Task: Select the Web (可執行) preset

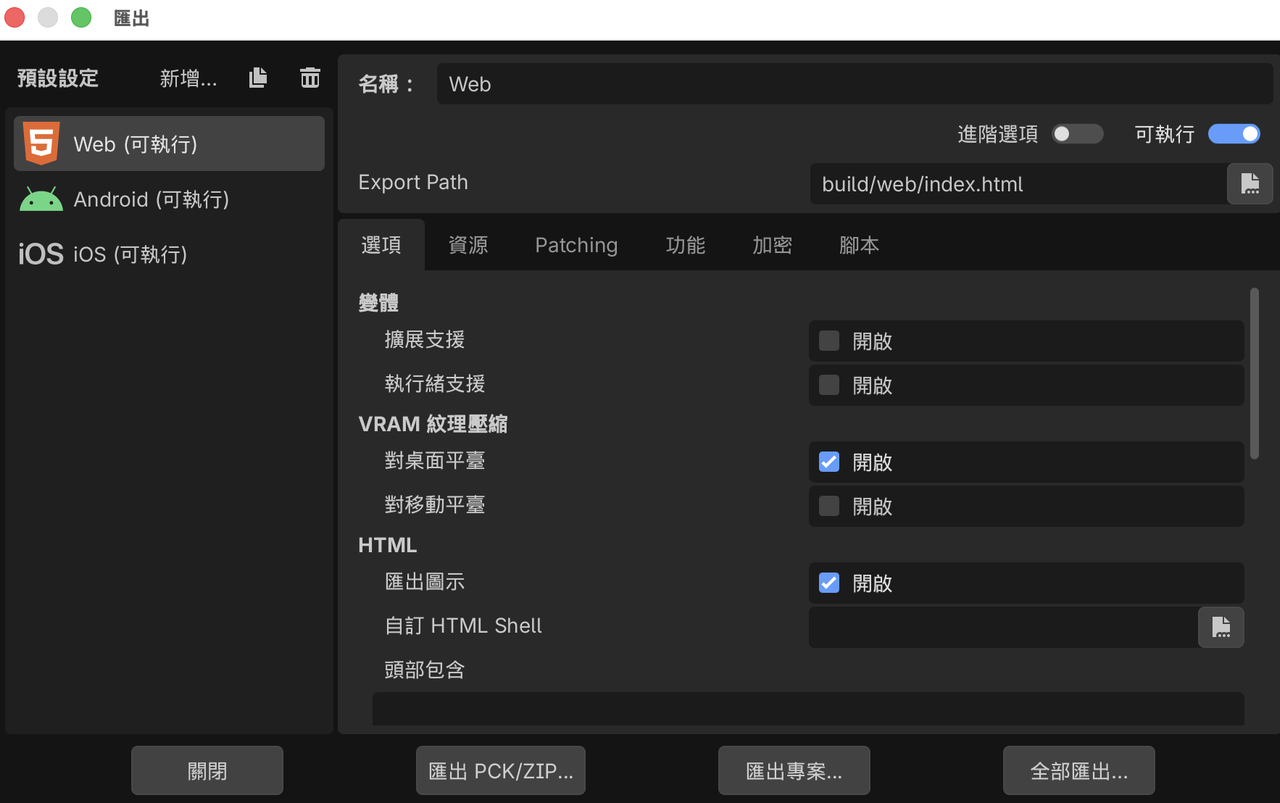Action: point(169,144)
